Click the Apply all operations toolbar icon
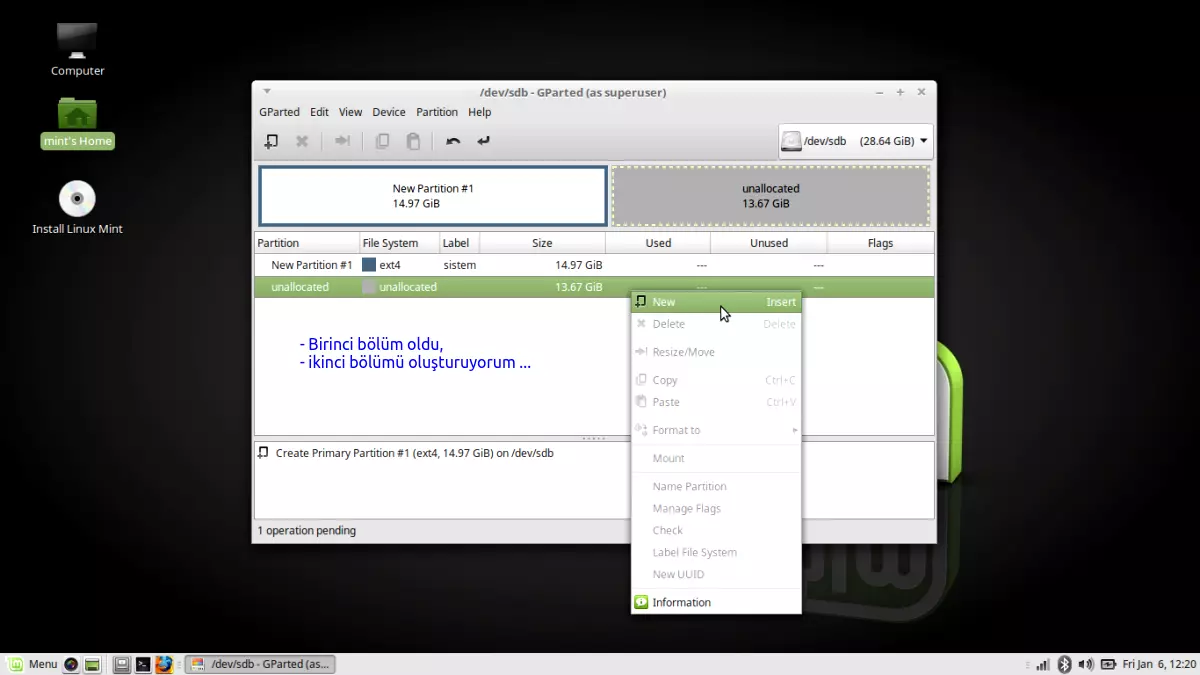The height and width of the screenshot is (675, 1200). pyautogui.click(x=484, y=142)
